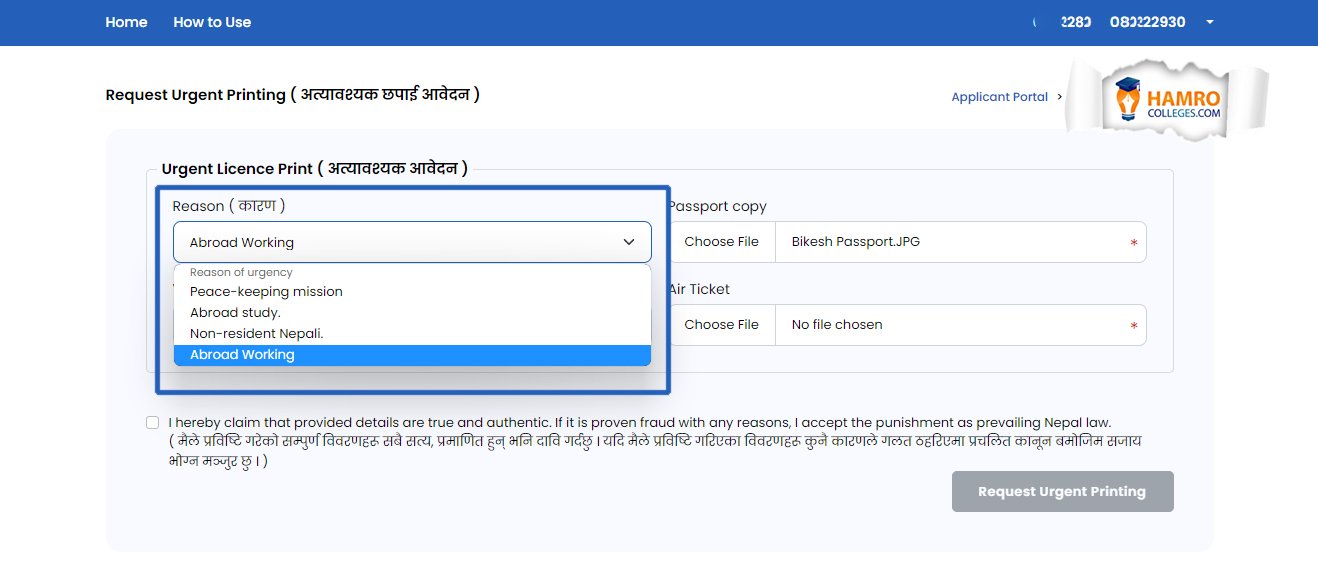Expand the arrow beside Applicant Portal
Image resolution: width=1318 pixels, height=588 pixels.
(1059, 97)
